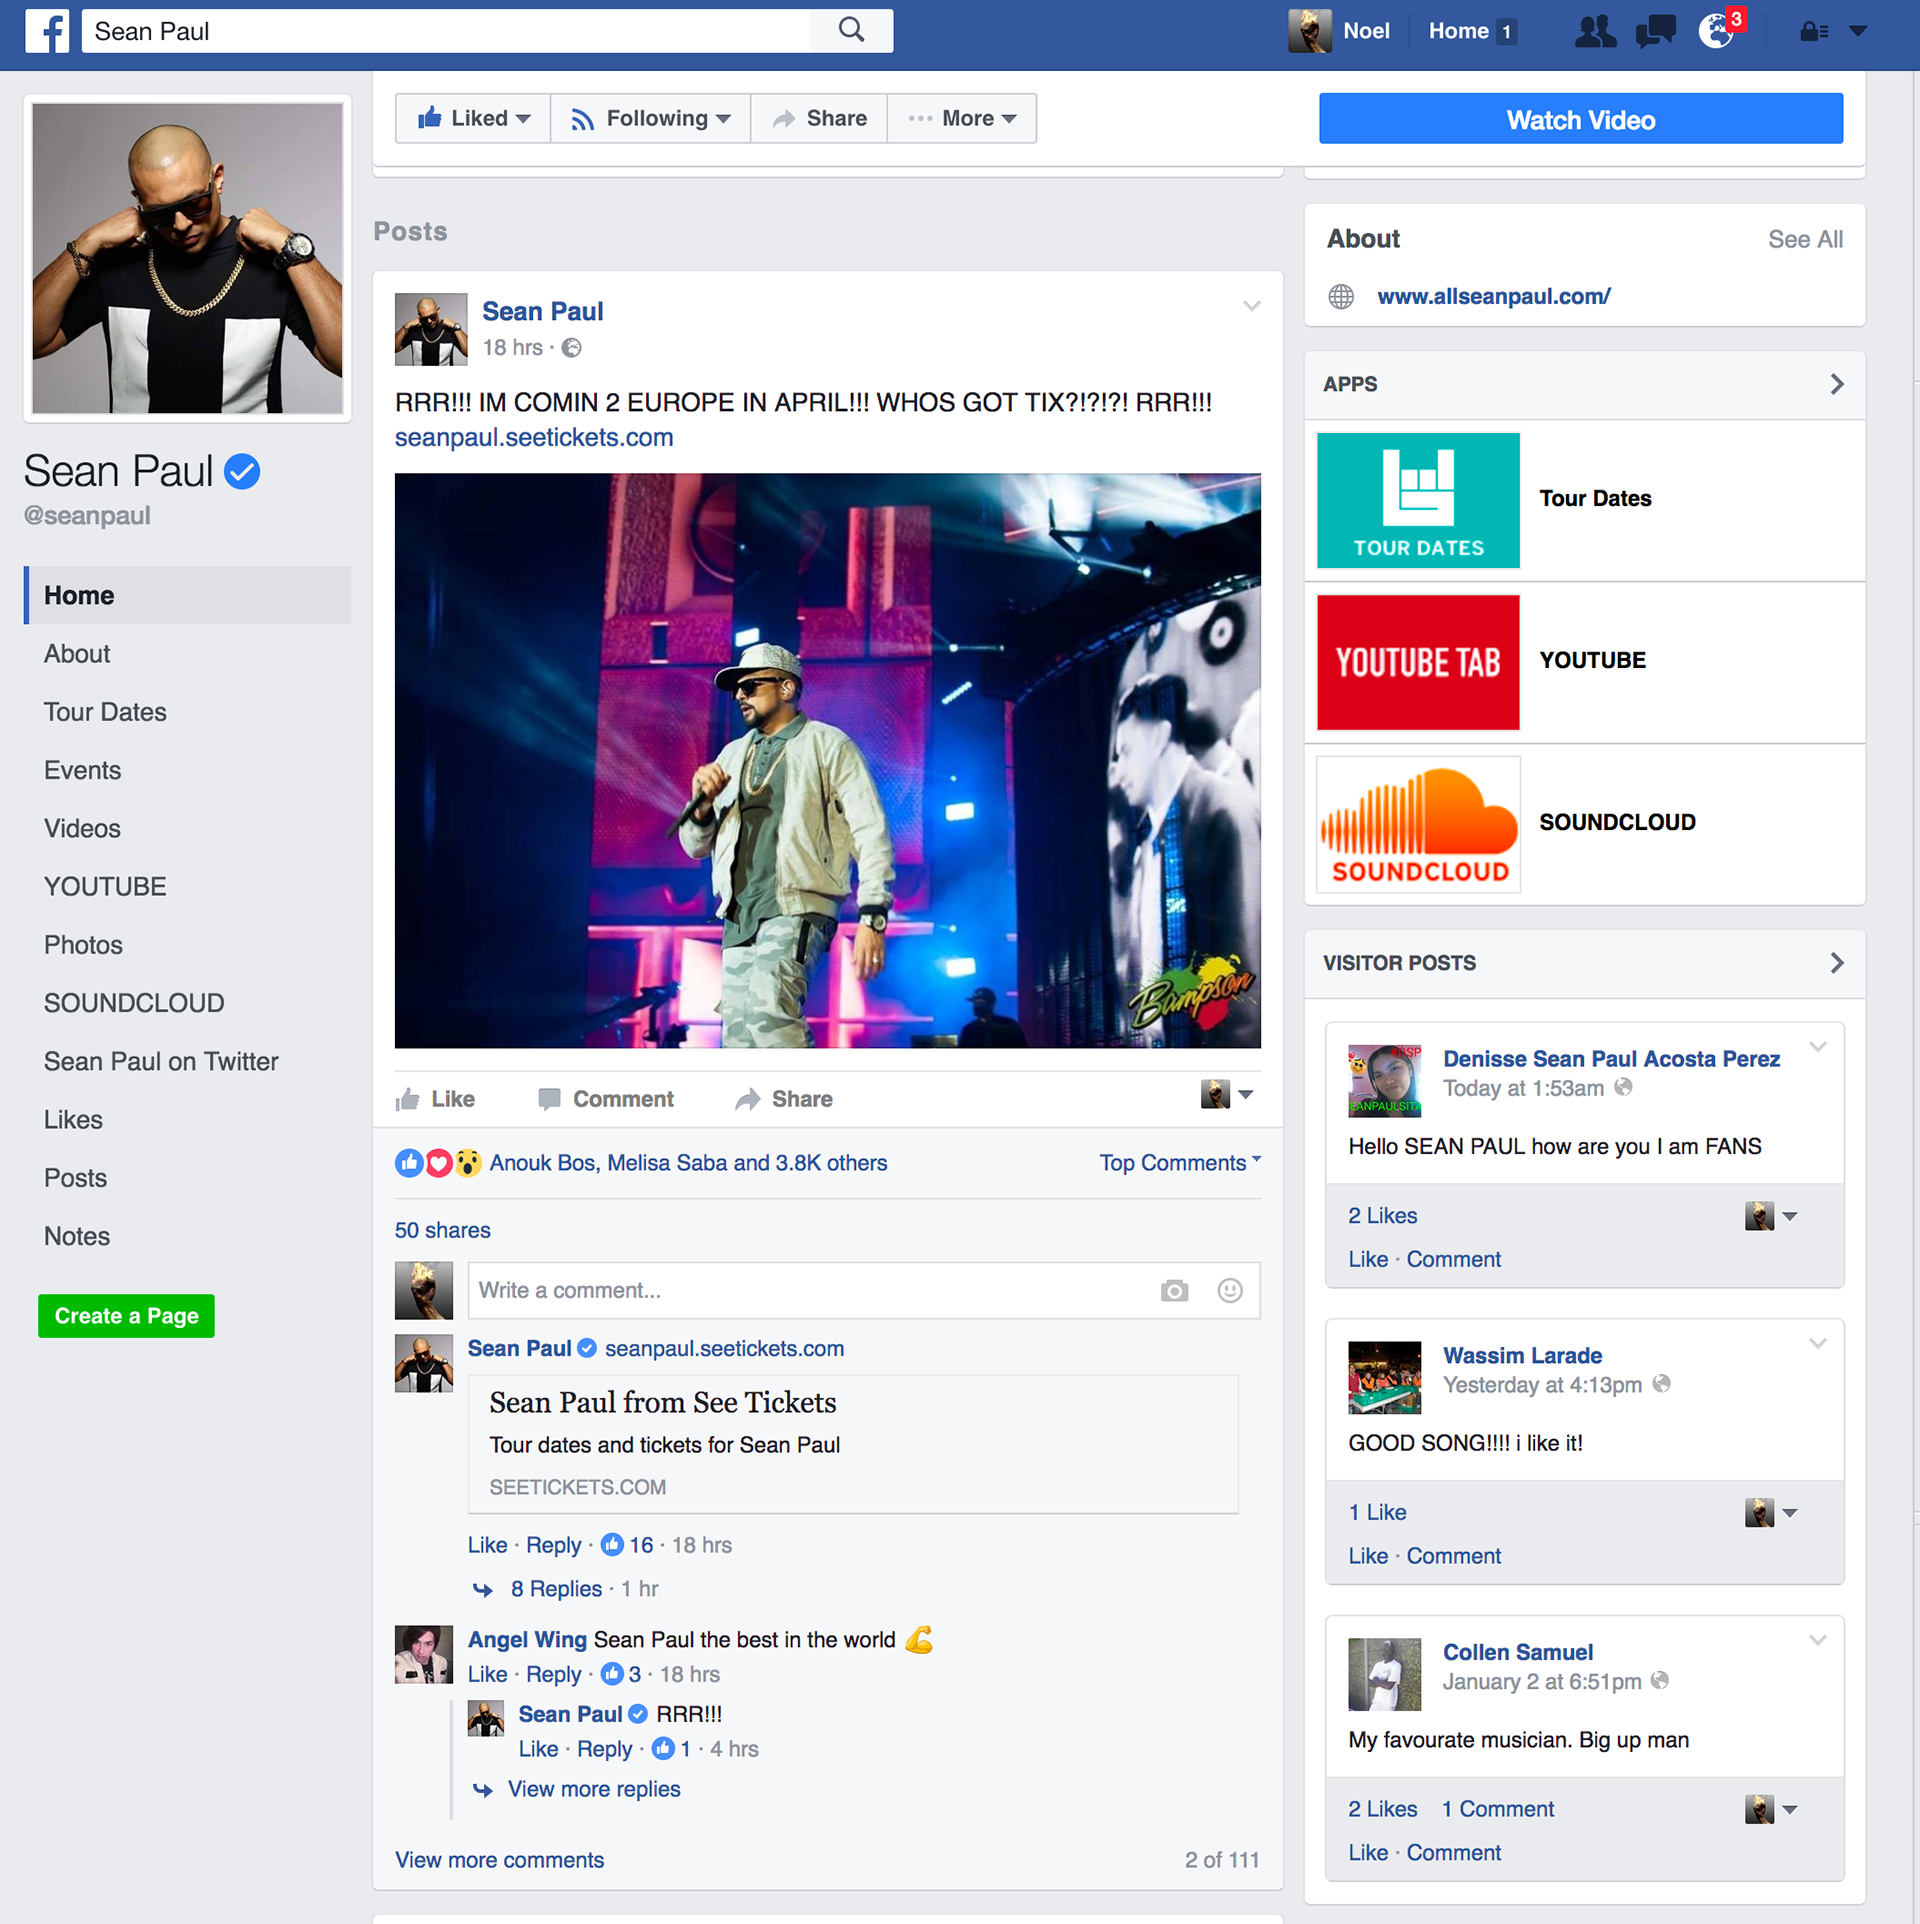1920x1924 pixels.
Task: Expand the Visitor Posts section arrow
Action: click(x=1836, y=963)
